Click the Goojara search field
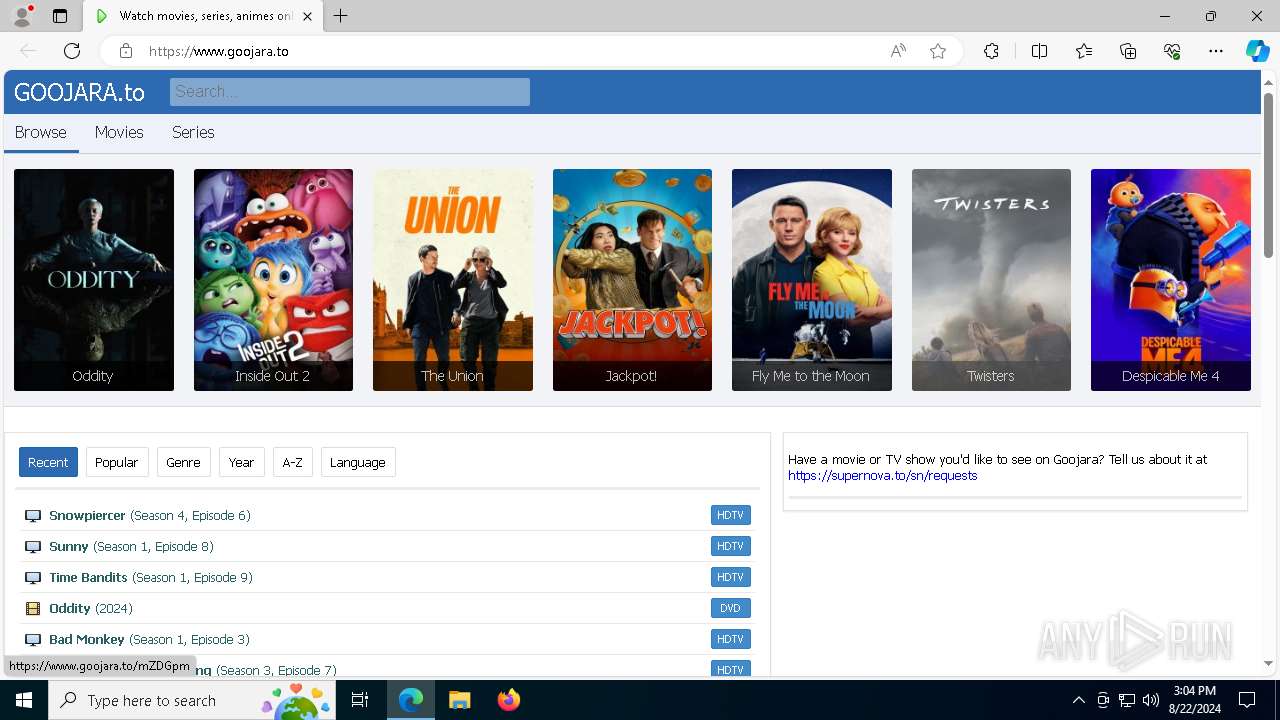1280x720 pixels. pyautogui.click(x=350, y=92)
